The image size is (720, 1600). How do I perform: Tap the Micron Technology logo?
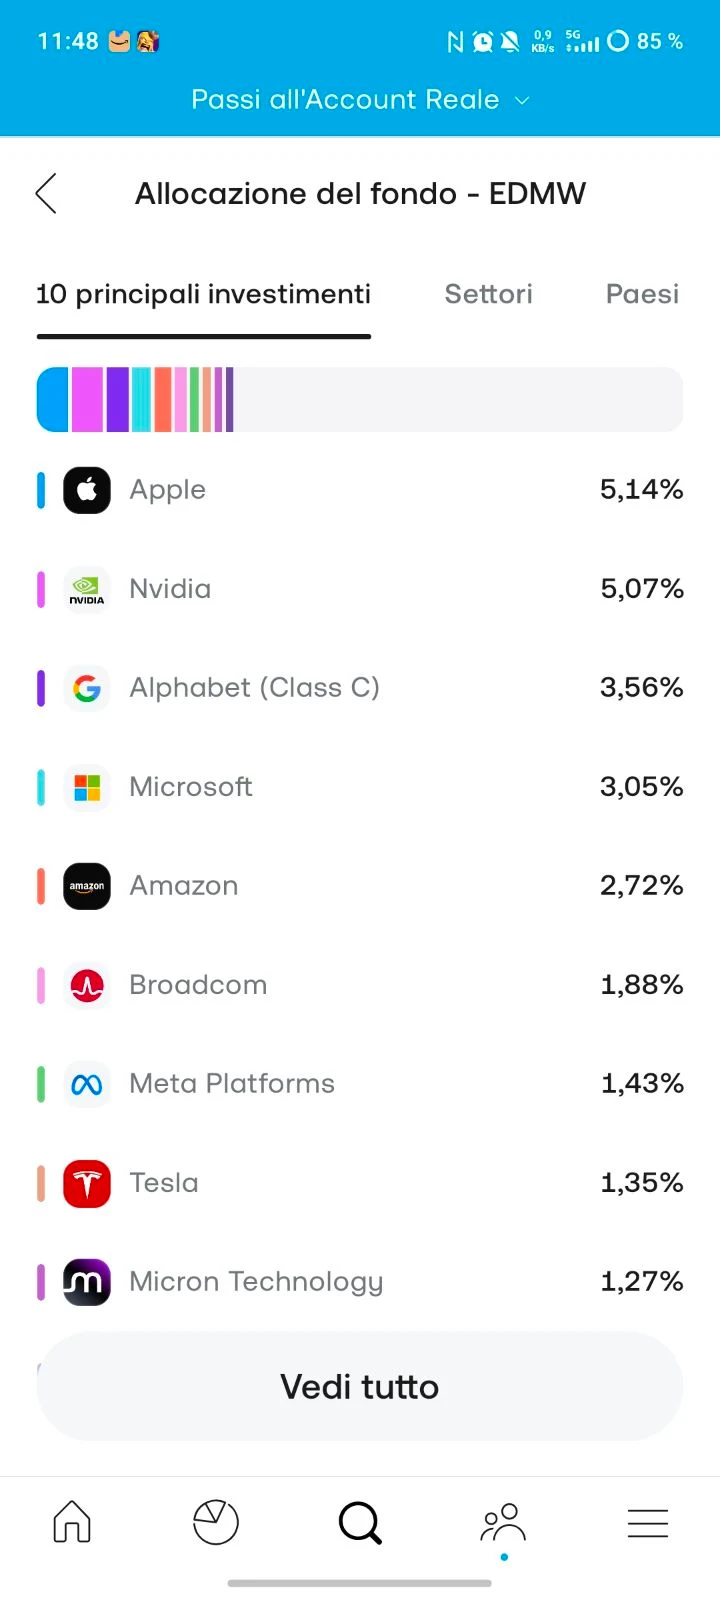(x=87, y=1282)
